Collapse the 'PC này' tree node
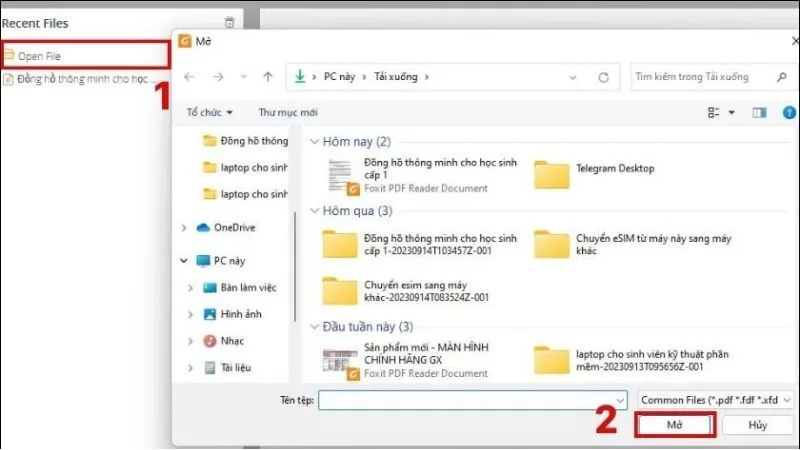Image resolution: width=800 pixels, height=450 pixels. (x=184, y=261)
